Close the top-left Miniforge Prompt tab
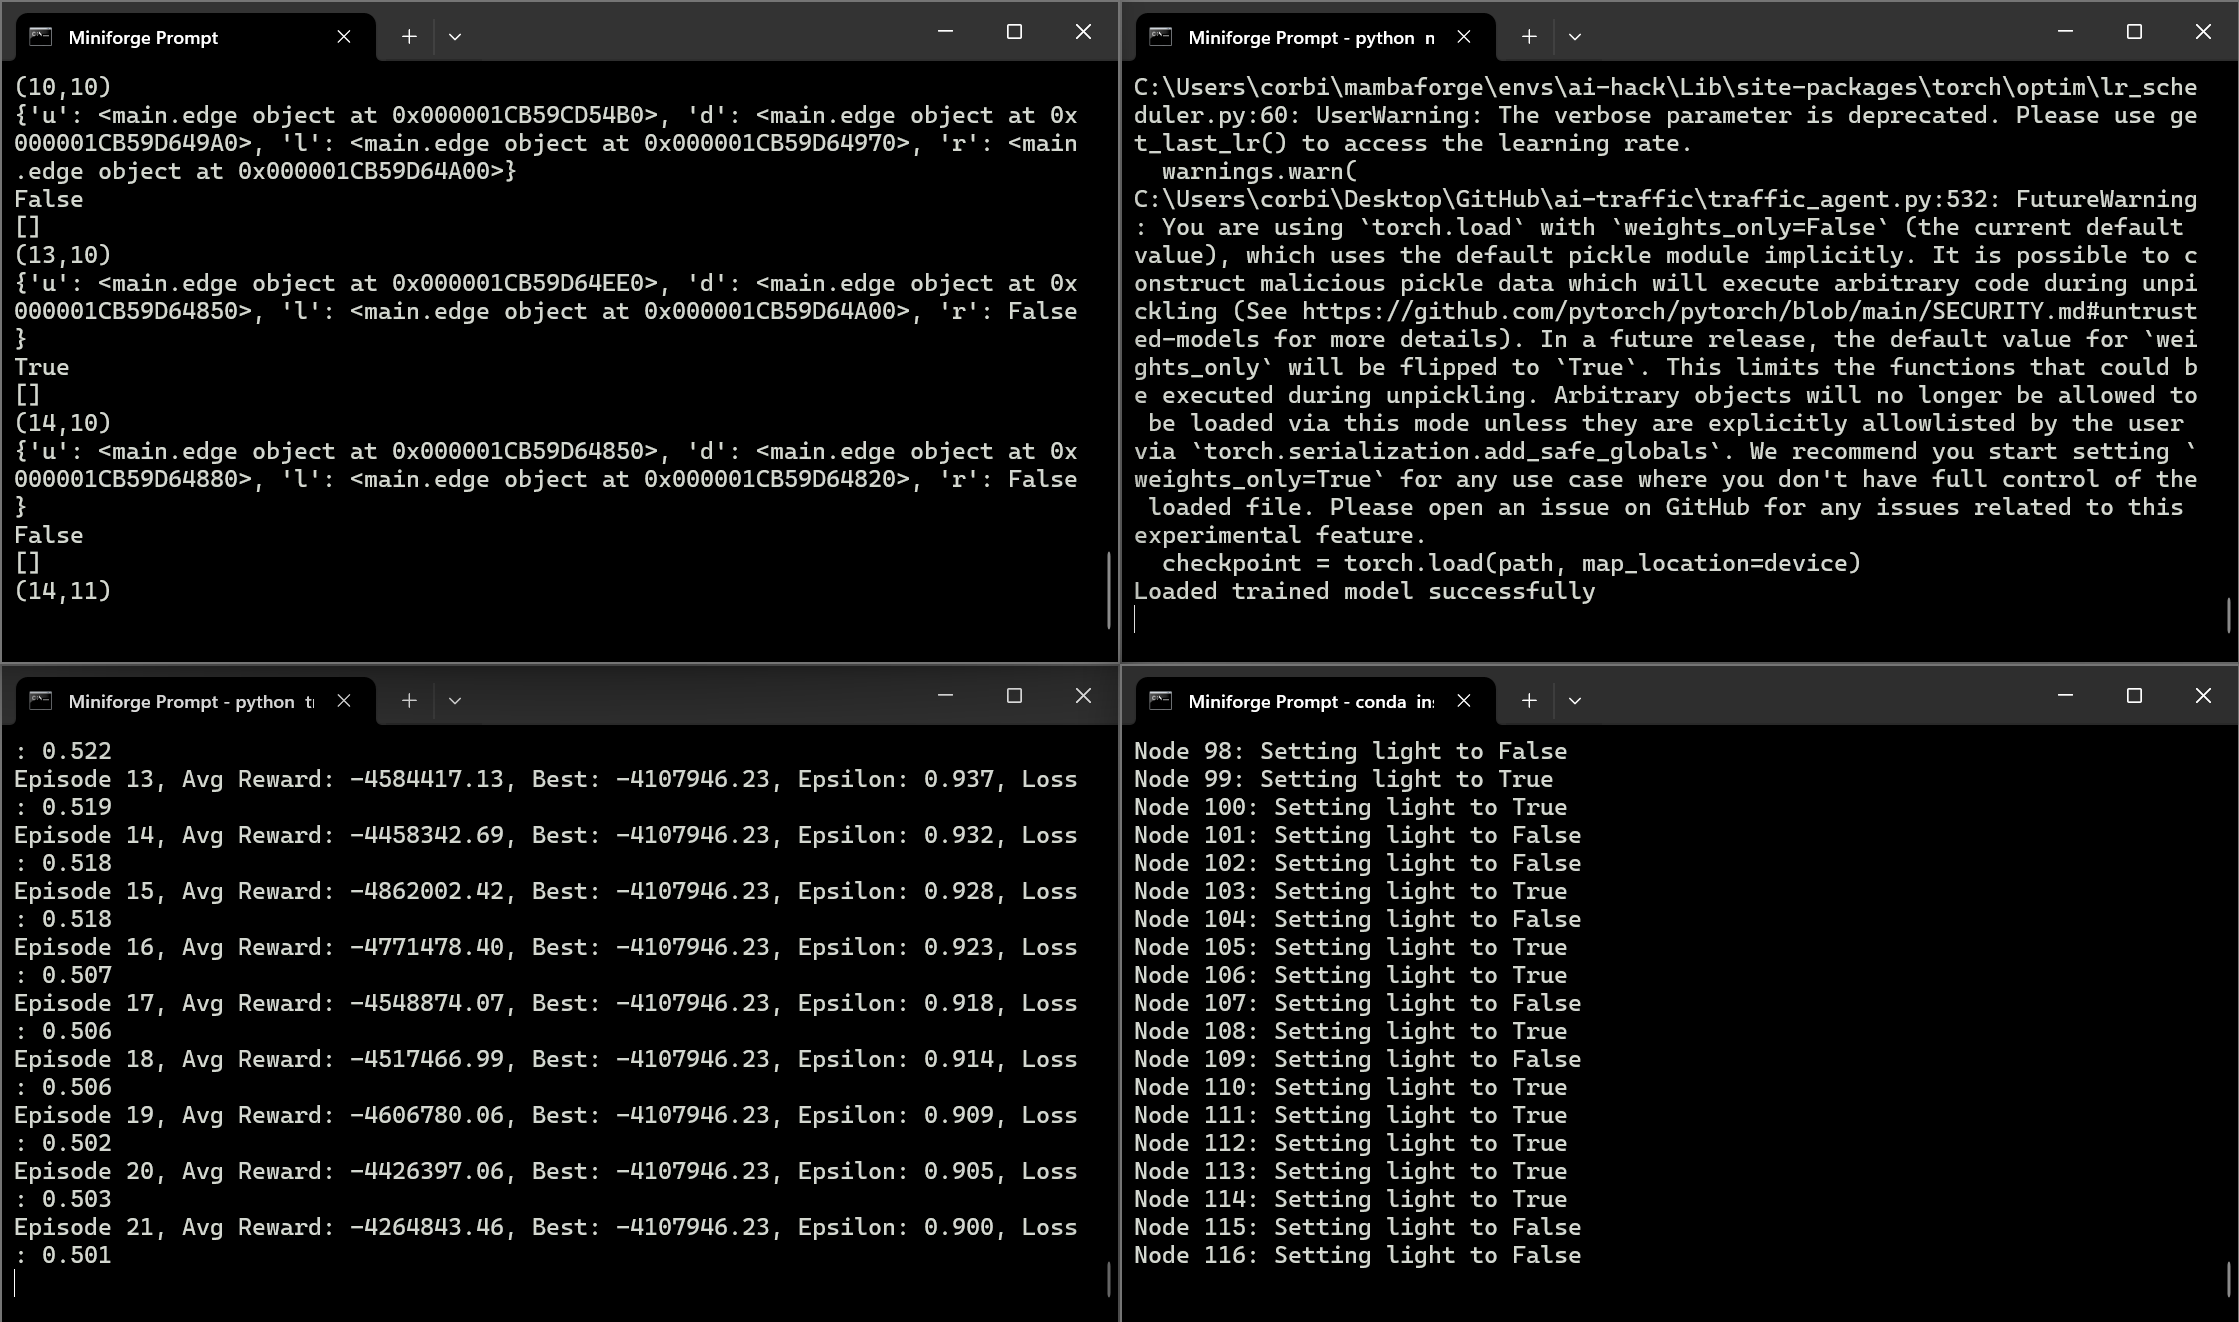 344,37
